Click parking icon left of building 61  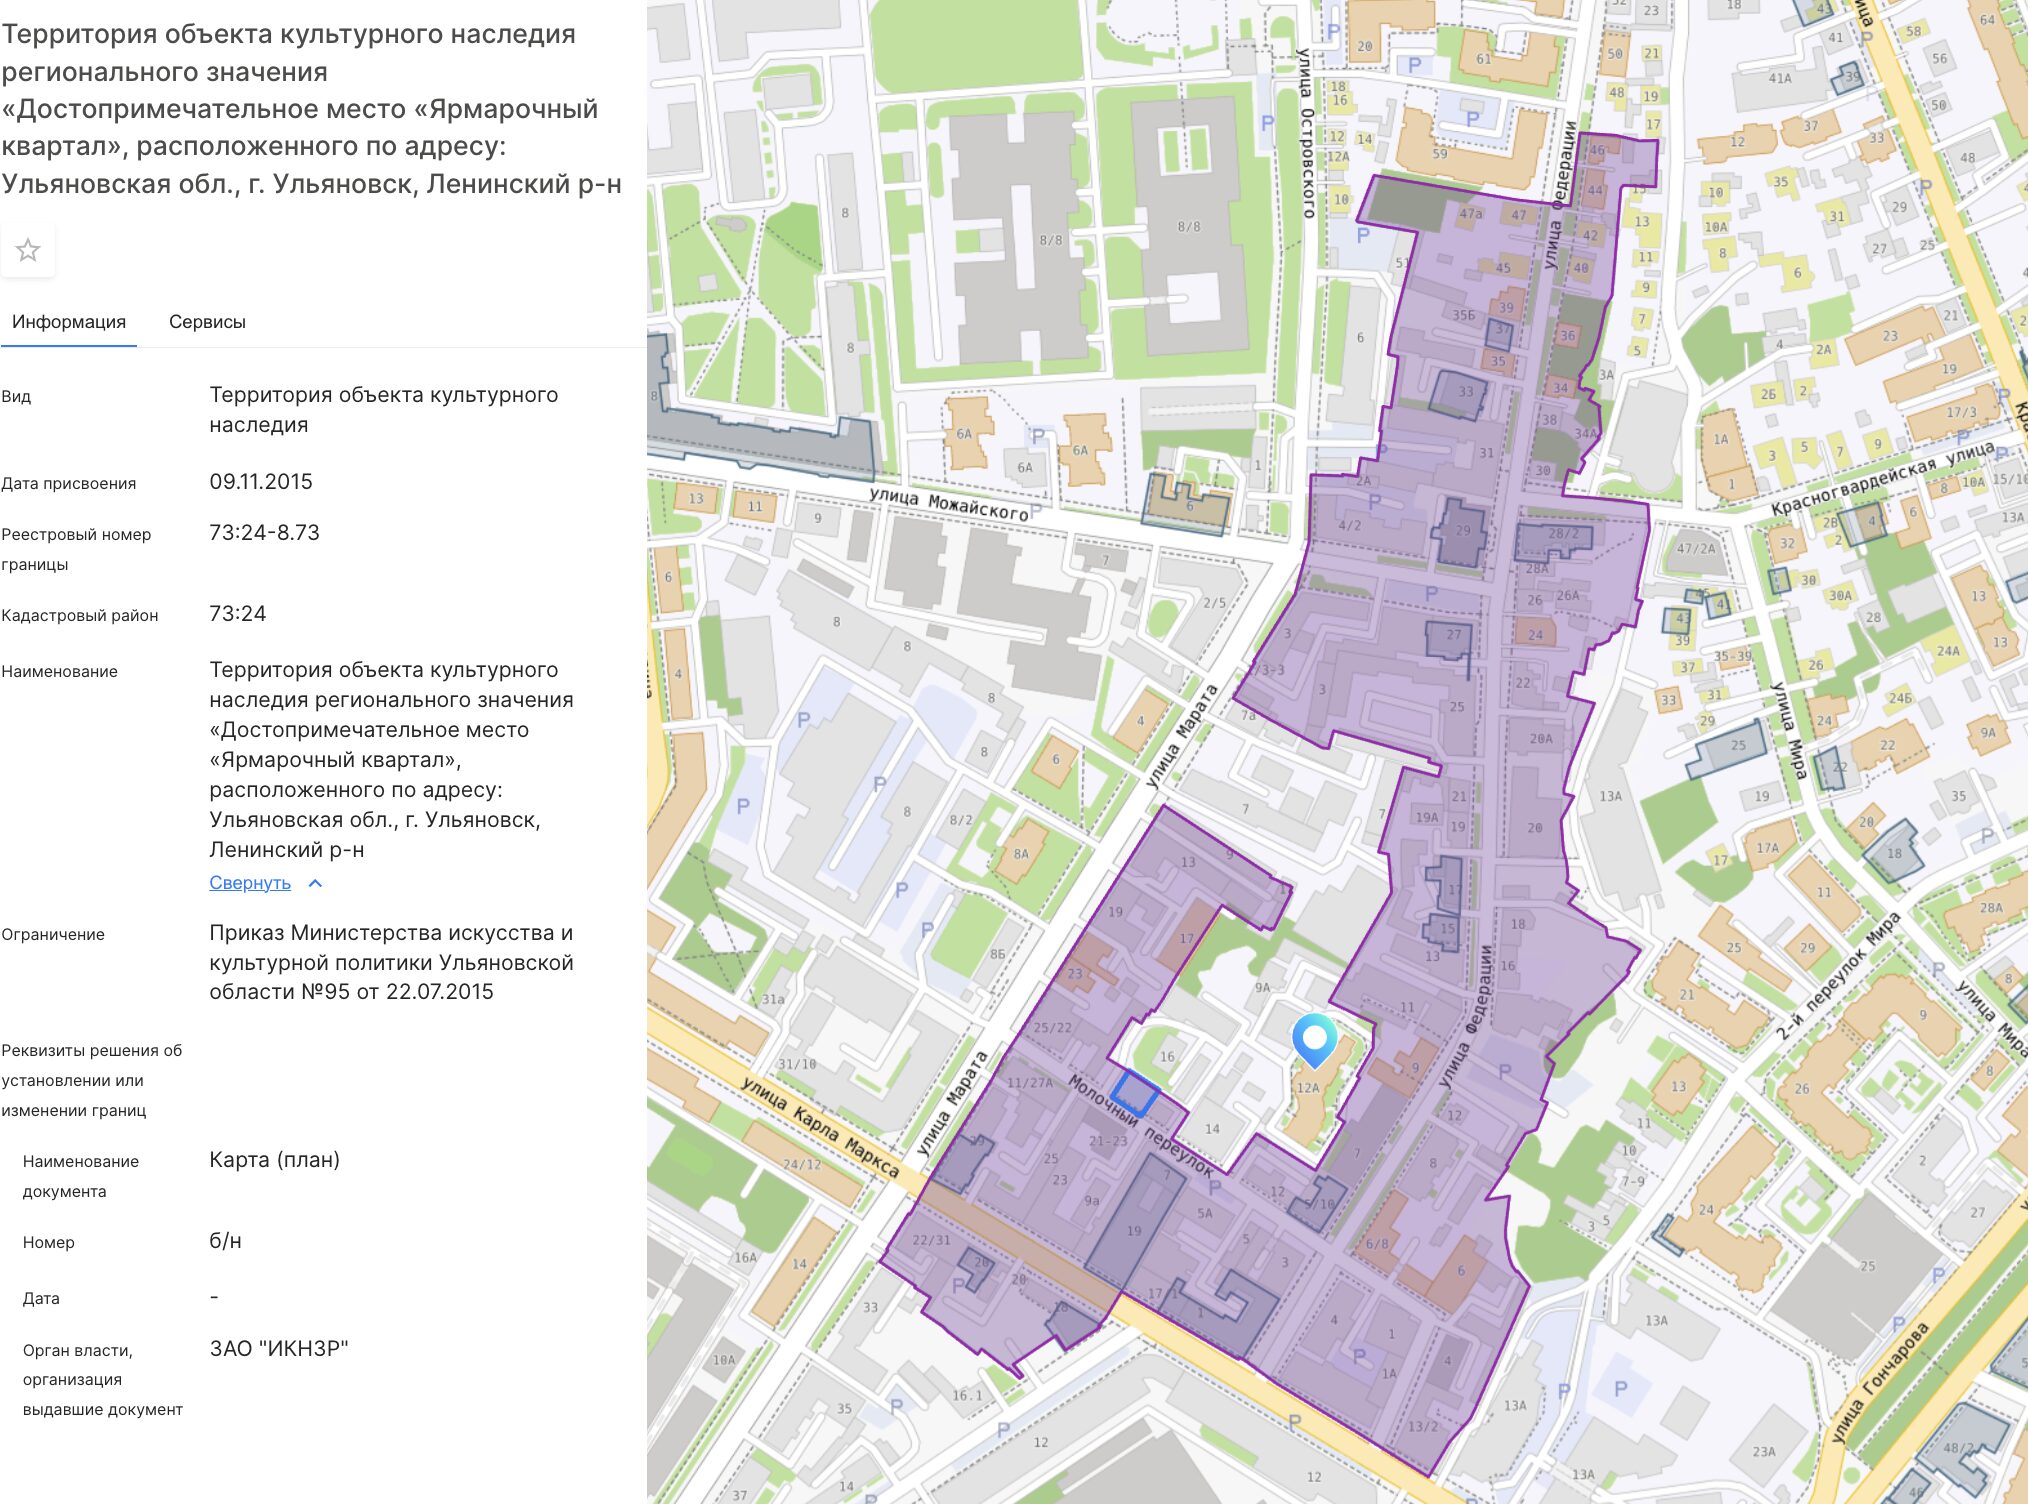tap(1414, 65)
